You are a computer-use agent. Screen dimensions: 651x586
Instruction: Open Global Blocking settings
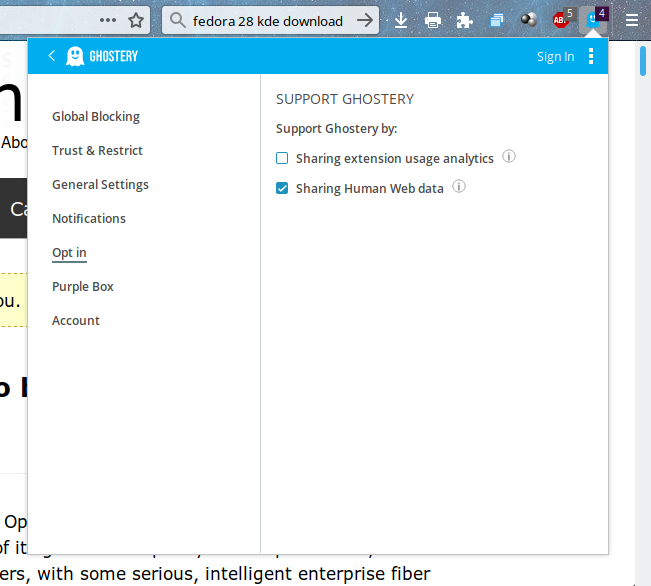(96, 117)
